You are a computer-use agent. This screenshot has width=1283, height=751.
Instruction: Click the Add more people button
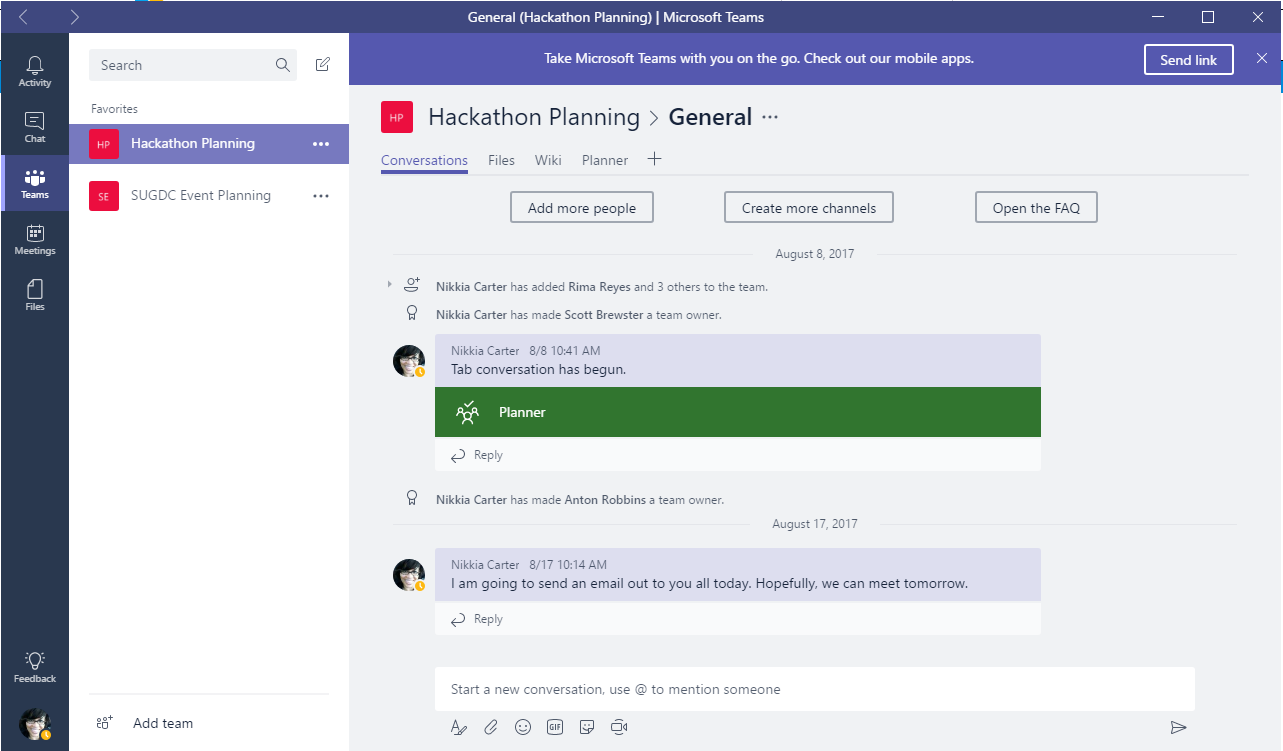click(582, 208)
